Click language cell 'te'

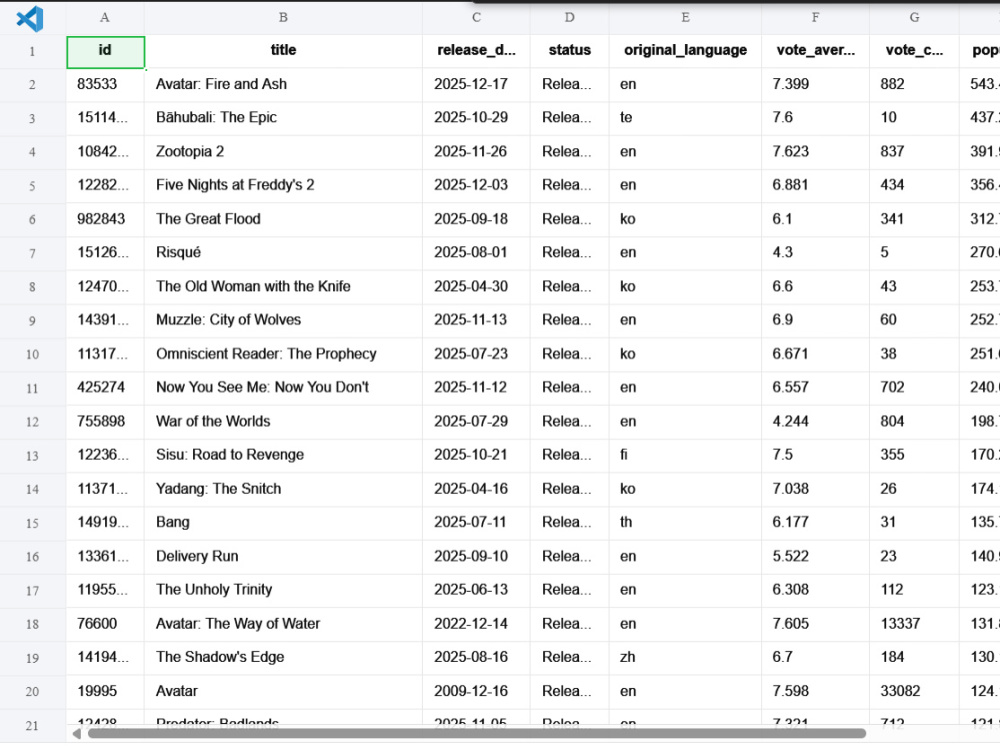coord(685,118)
